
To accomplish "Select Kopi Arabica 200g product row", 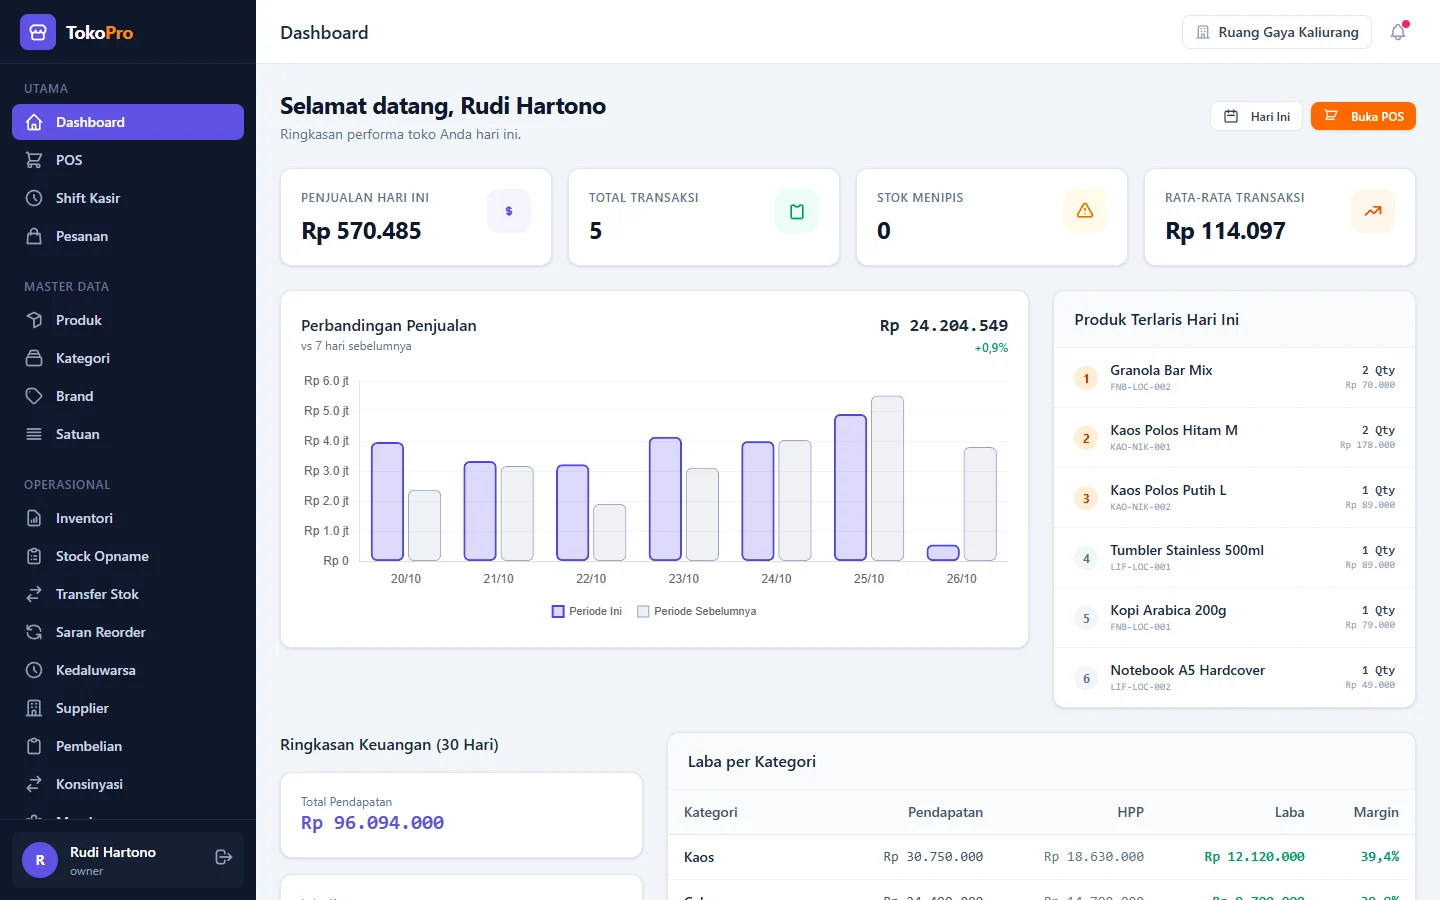I will [1234, 618].
